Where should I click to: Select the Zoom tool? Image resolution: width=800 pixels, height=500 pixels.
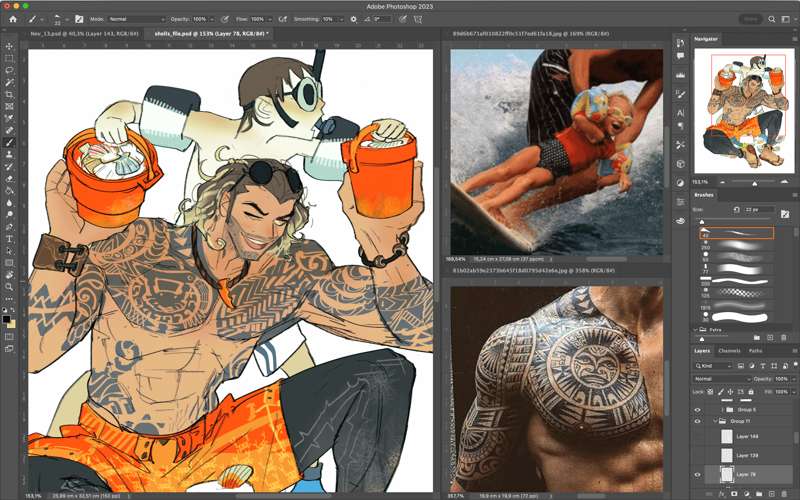tap(9, 287)
